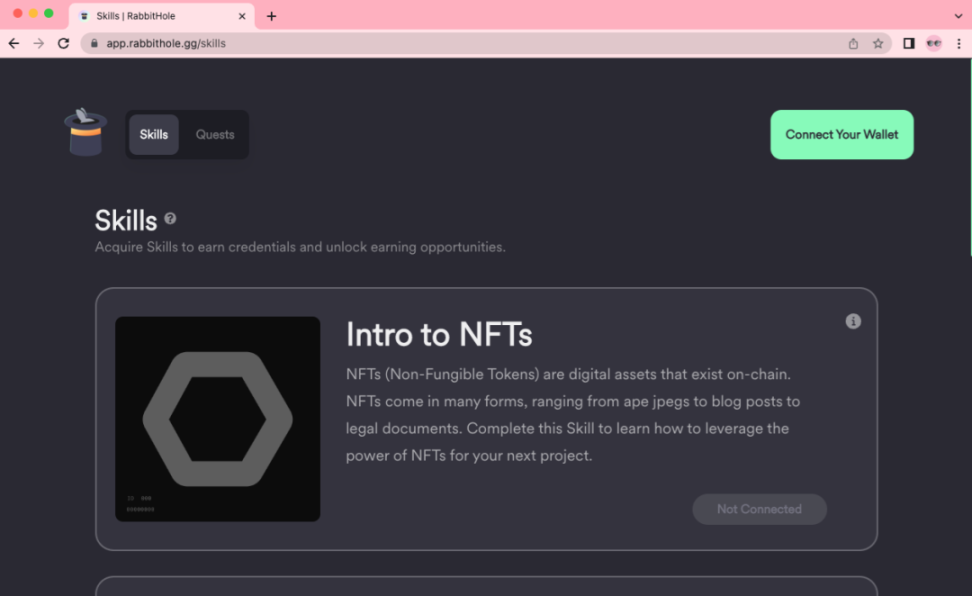View site info via the lock icon
The height and width of the screenshot is (596, 972).
point(94,43)
